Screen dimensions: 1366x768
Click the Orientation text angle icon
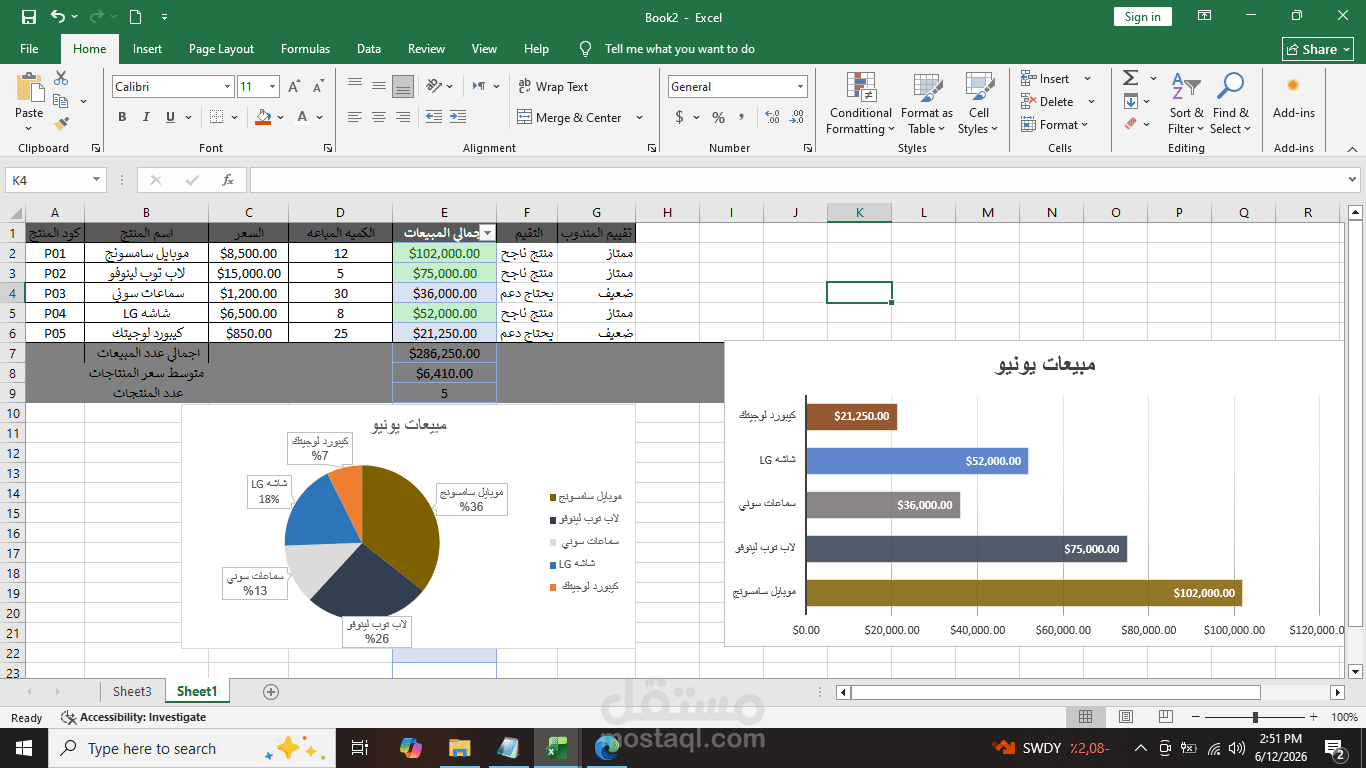pyautogui.click(x=433, y=86)
